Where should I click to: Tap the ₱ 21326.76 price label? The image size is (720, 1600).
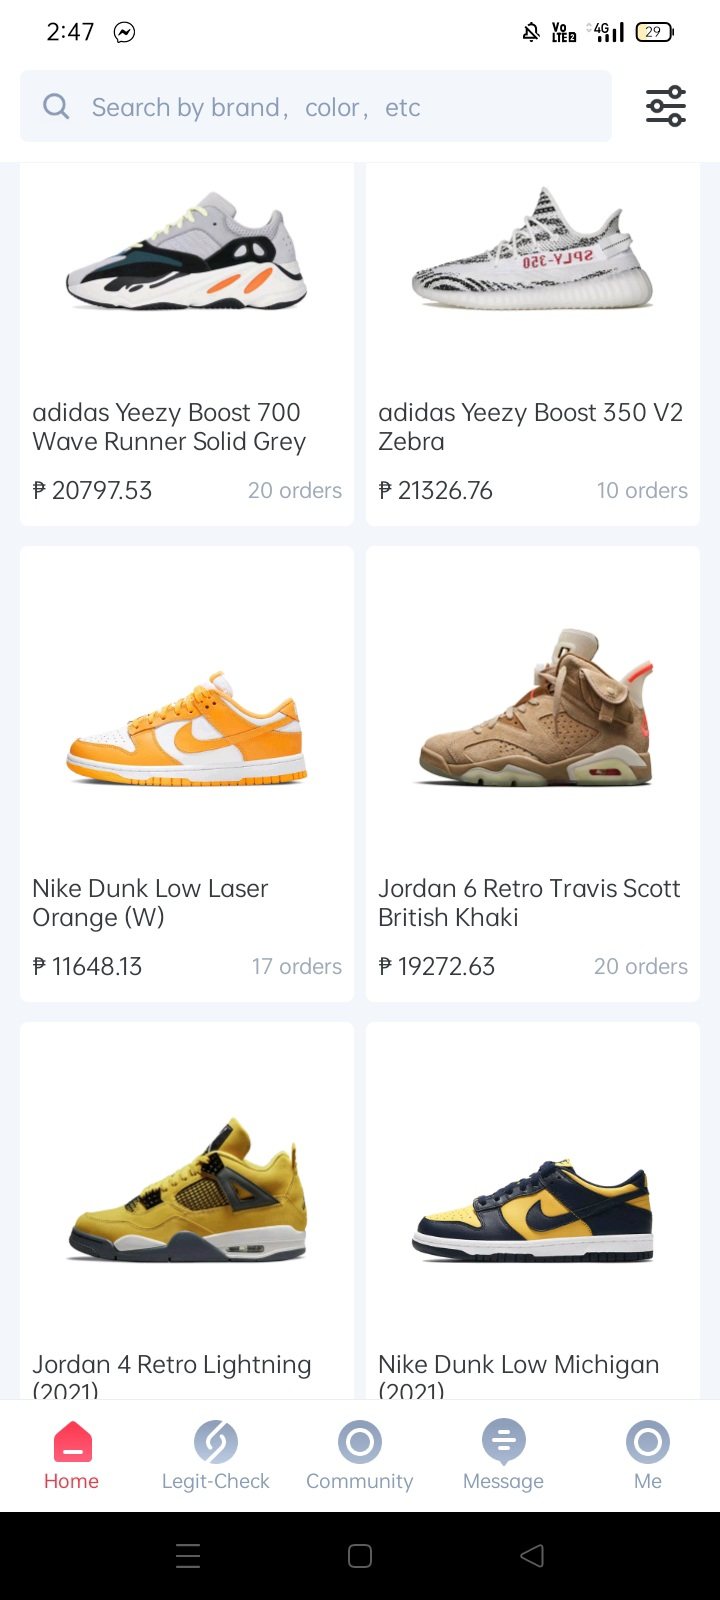pos(436,490)
